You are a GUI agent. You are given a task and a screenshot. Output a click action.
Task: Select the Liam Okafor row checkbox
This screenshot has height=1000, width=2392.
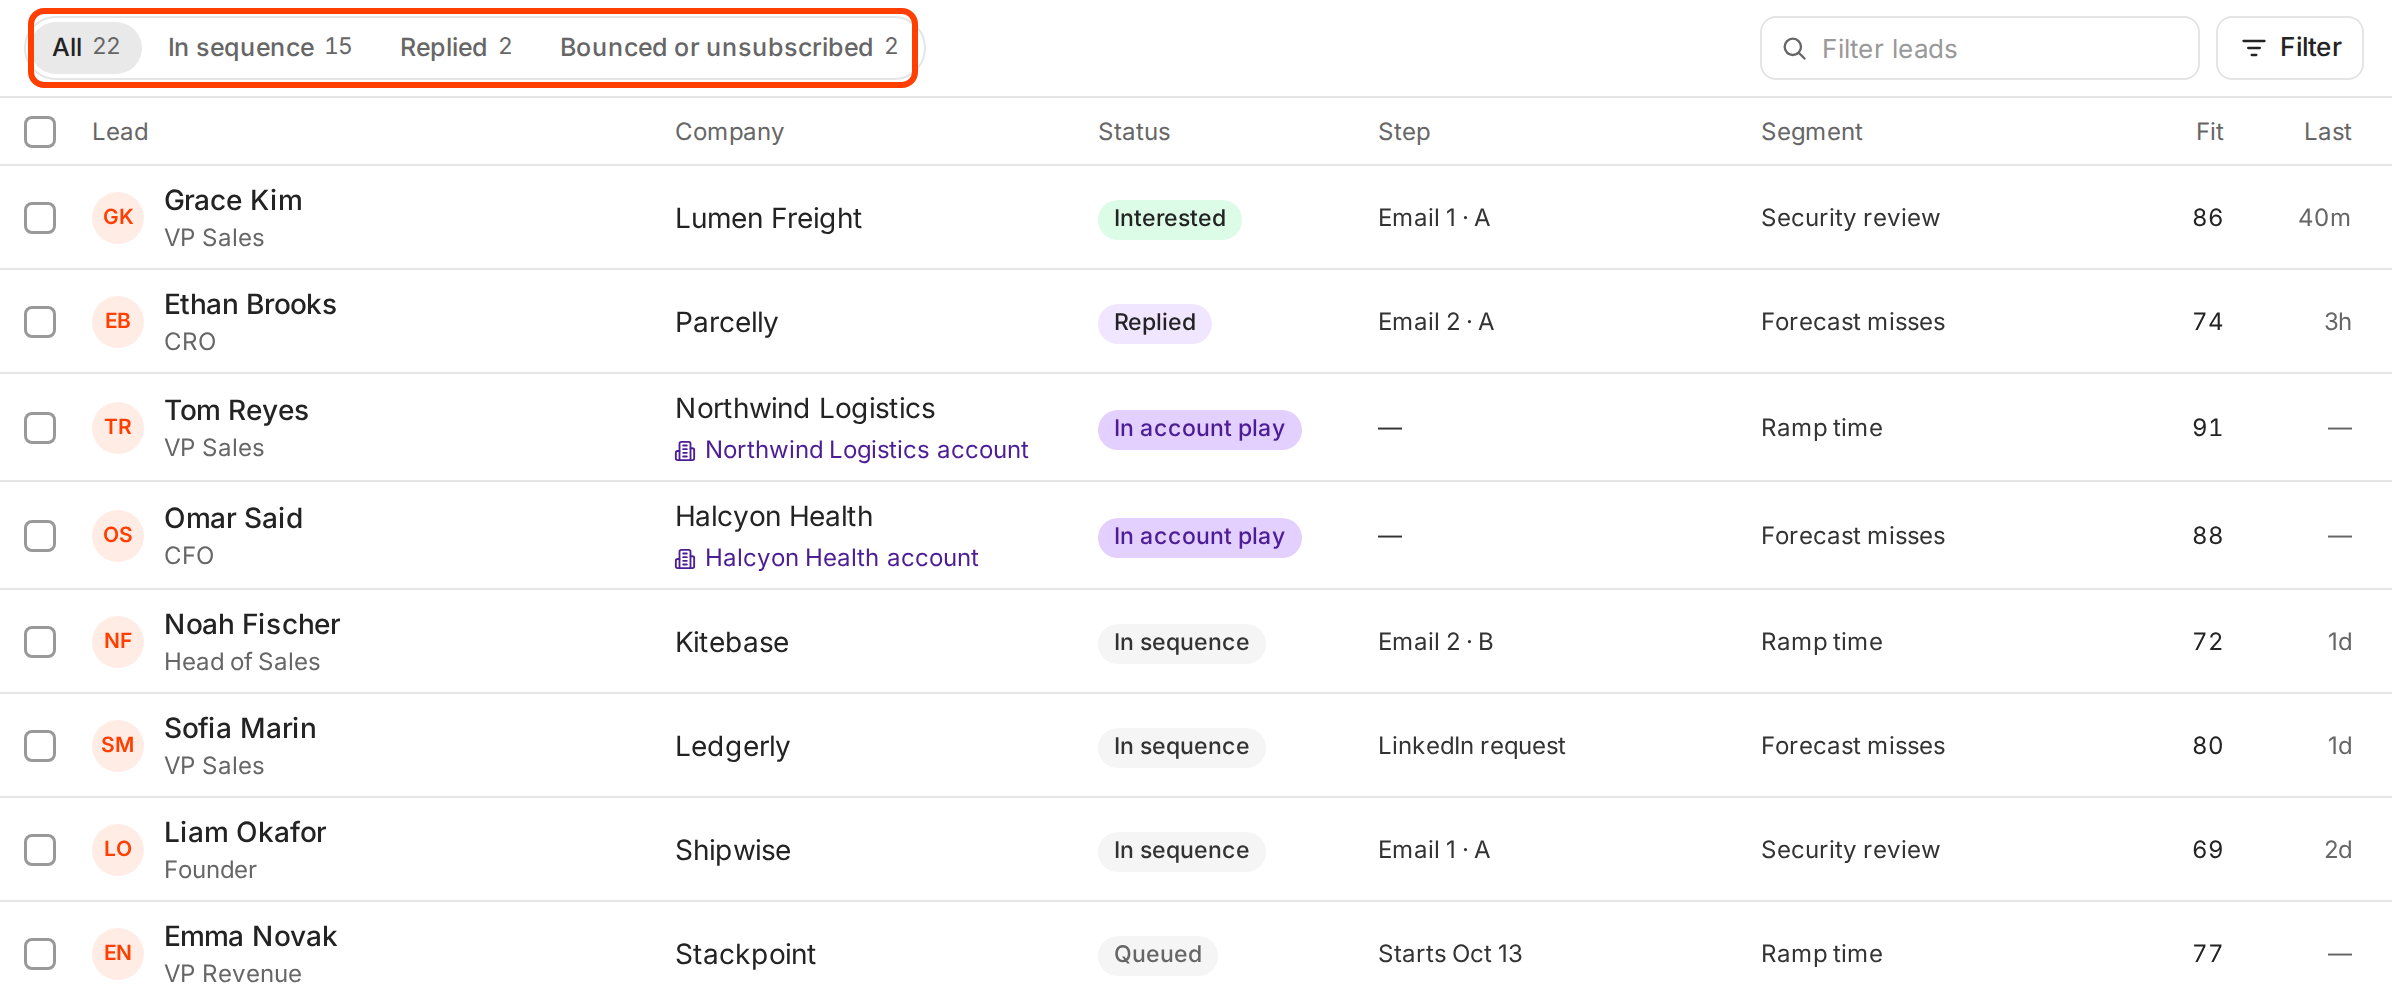[x=40, y=850]
